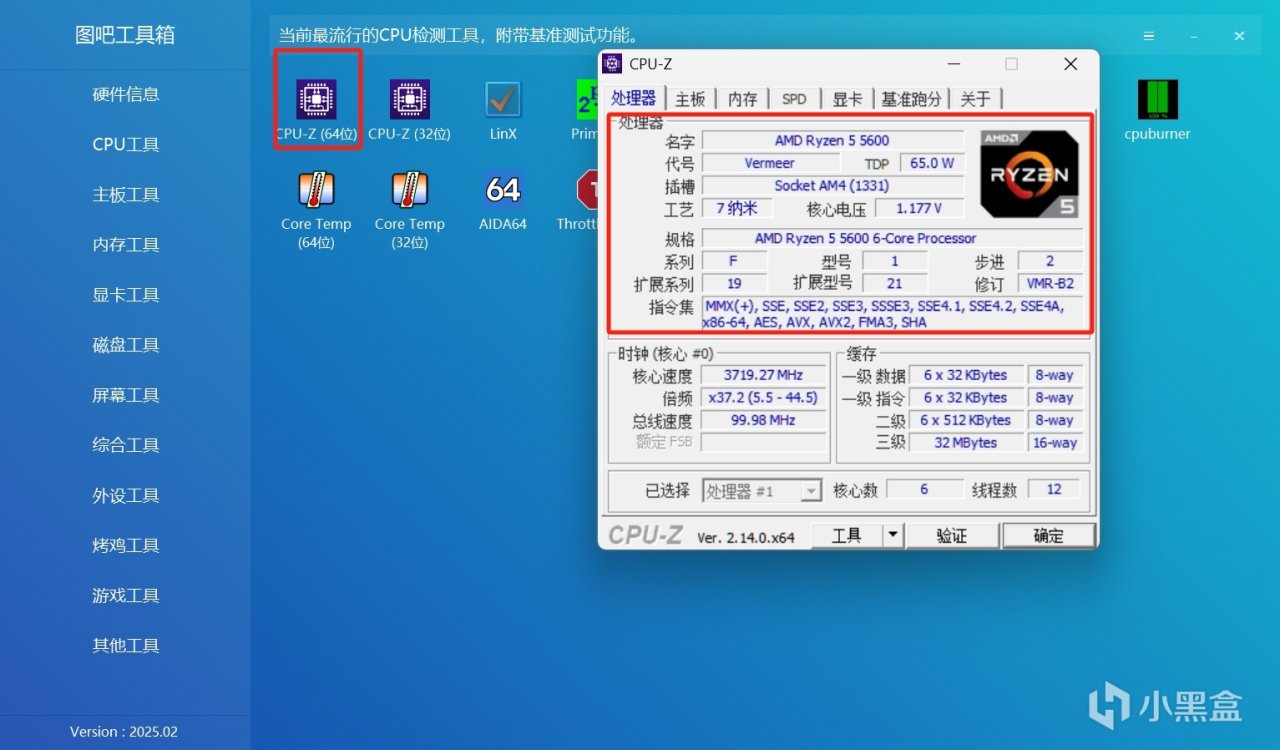The image size is (1280, 750).
Task: Open the 显卡 tab in CPU-Z
Action: click(847, 98)
